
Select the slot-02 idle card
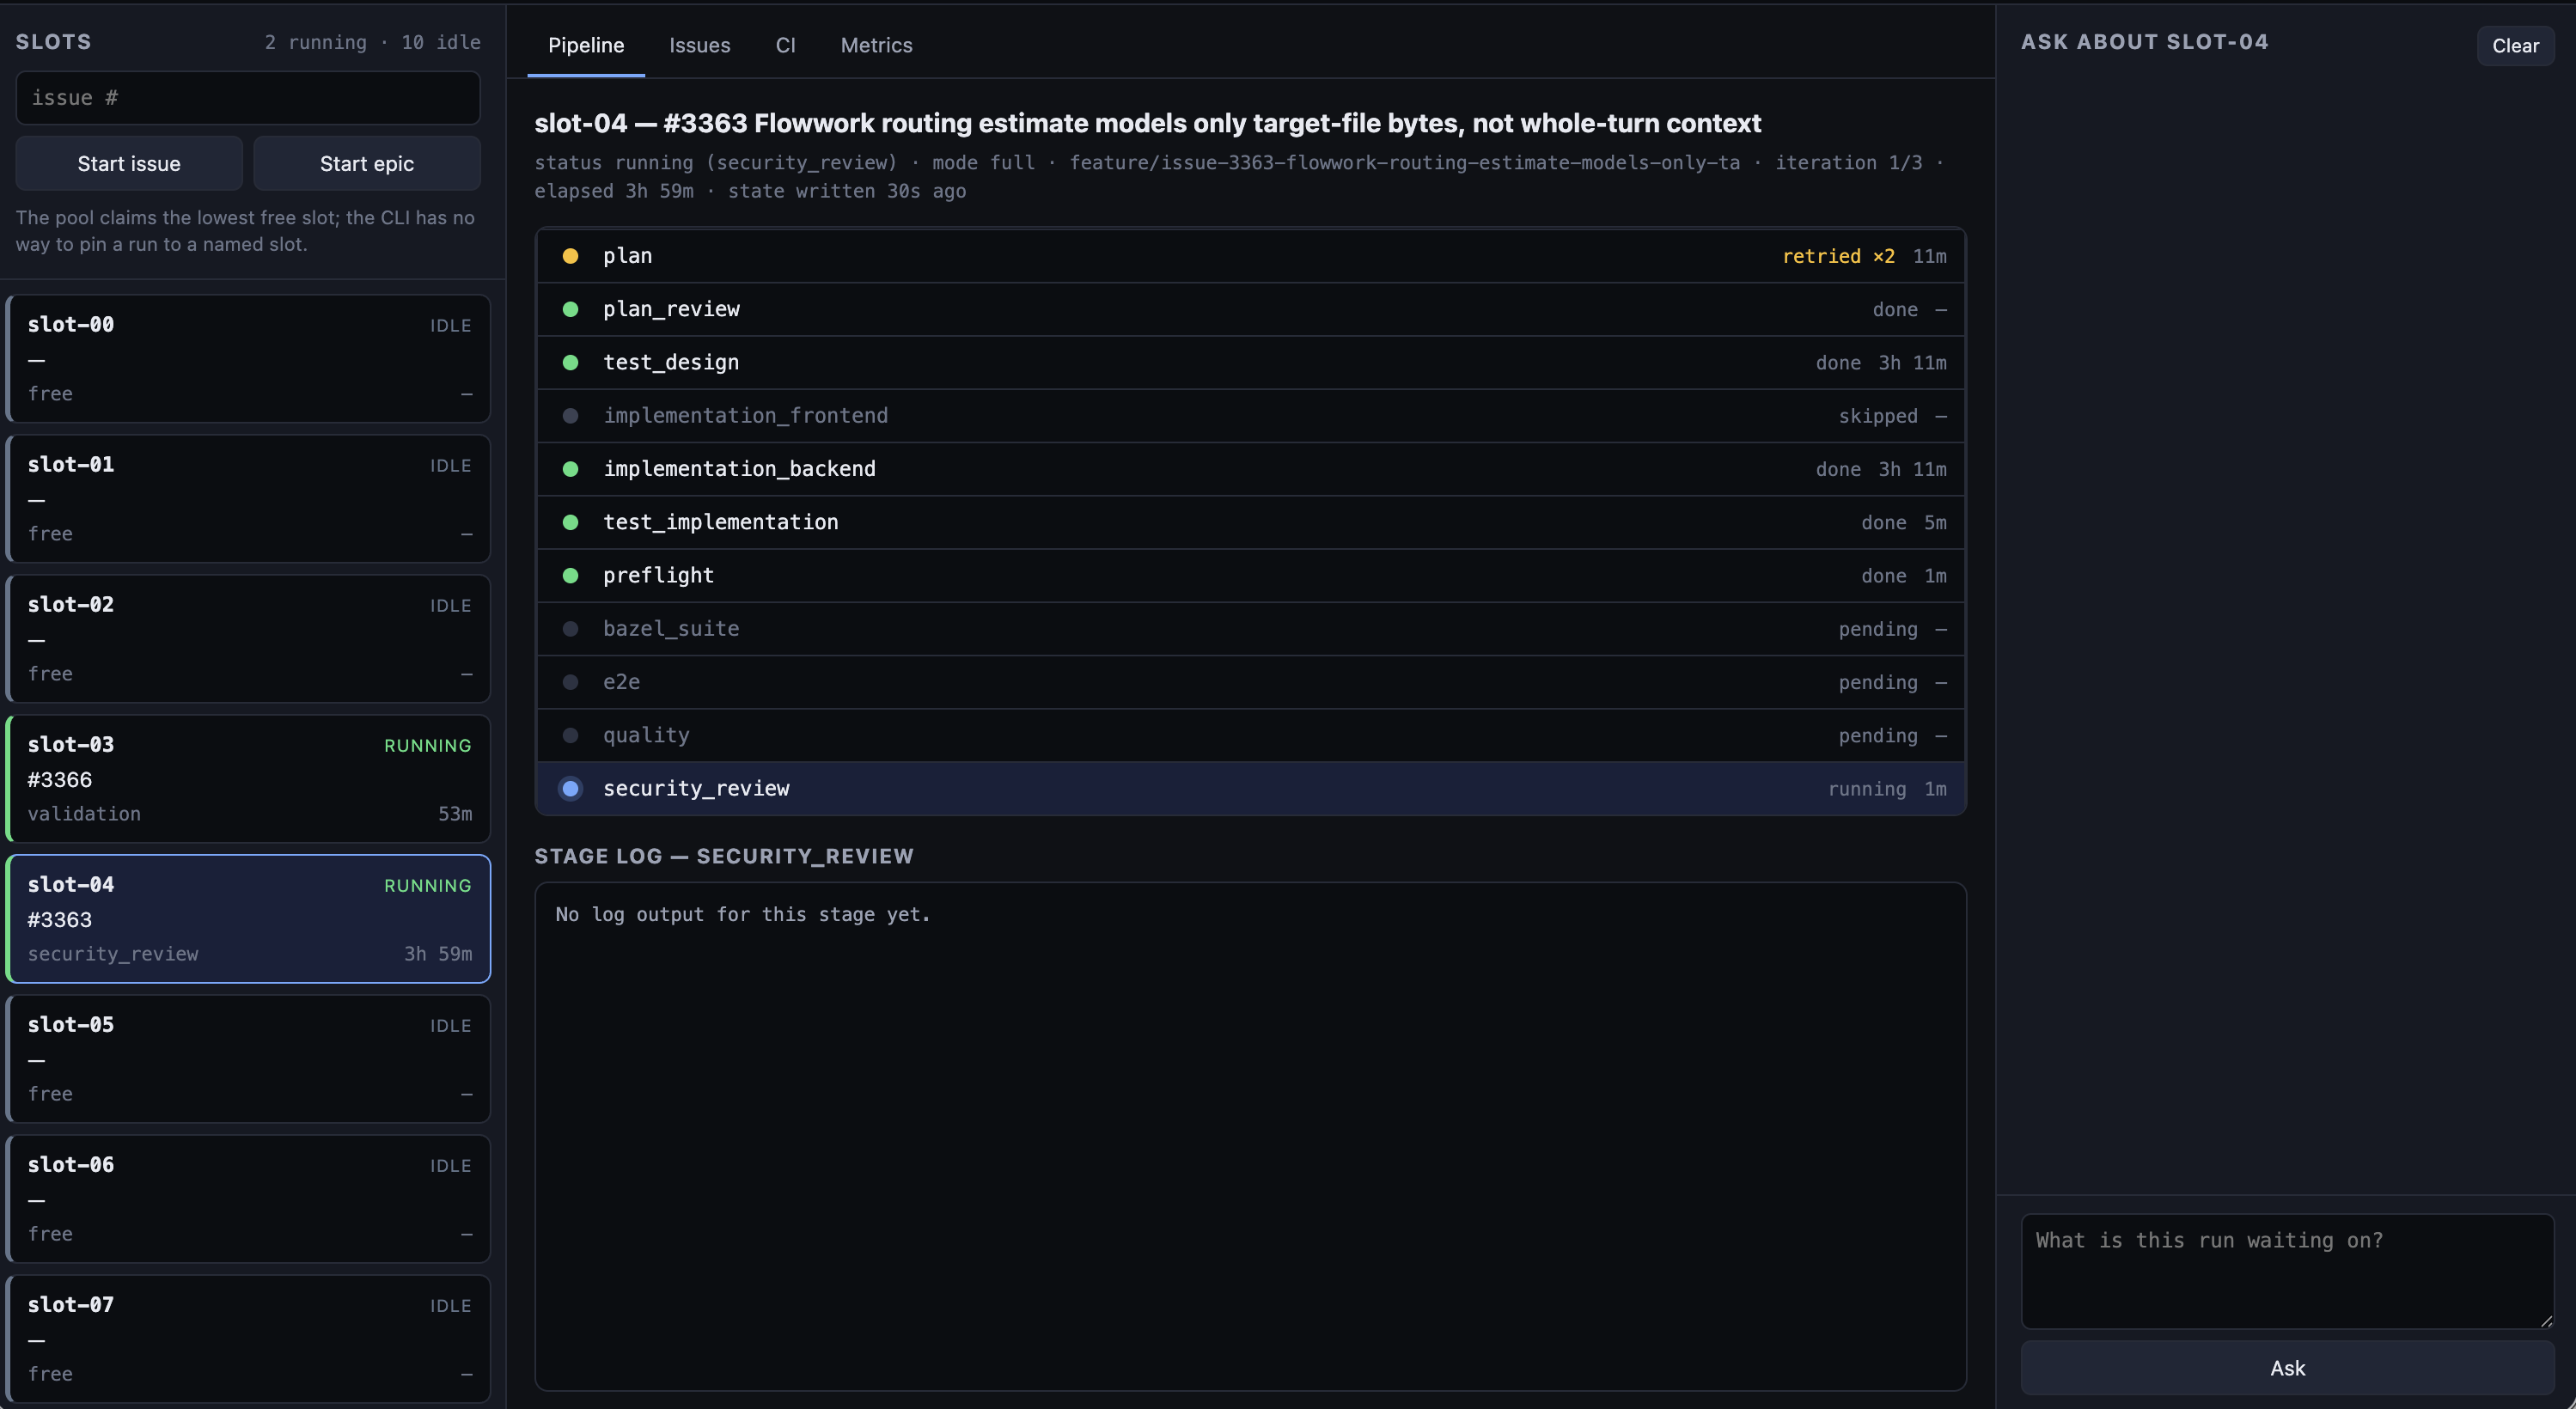tap(248, 638)
